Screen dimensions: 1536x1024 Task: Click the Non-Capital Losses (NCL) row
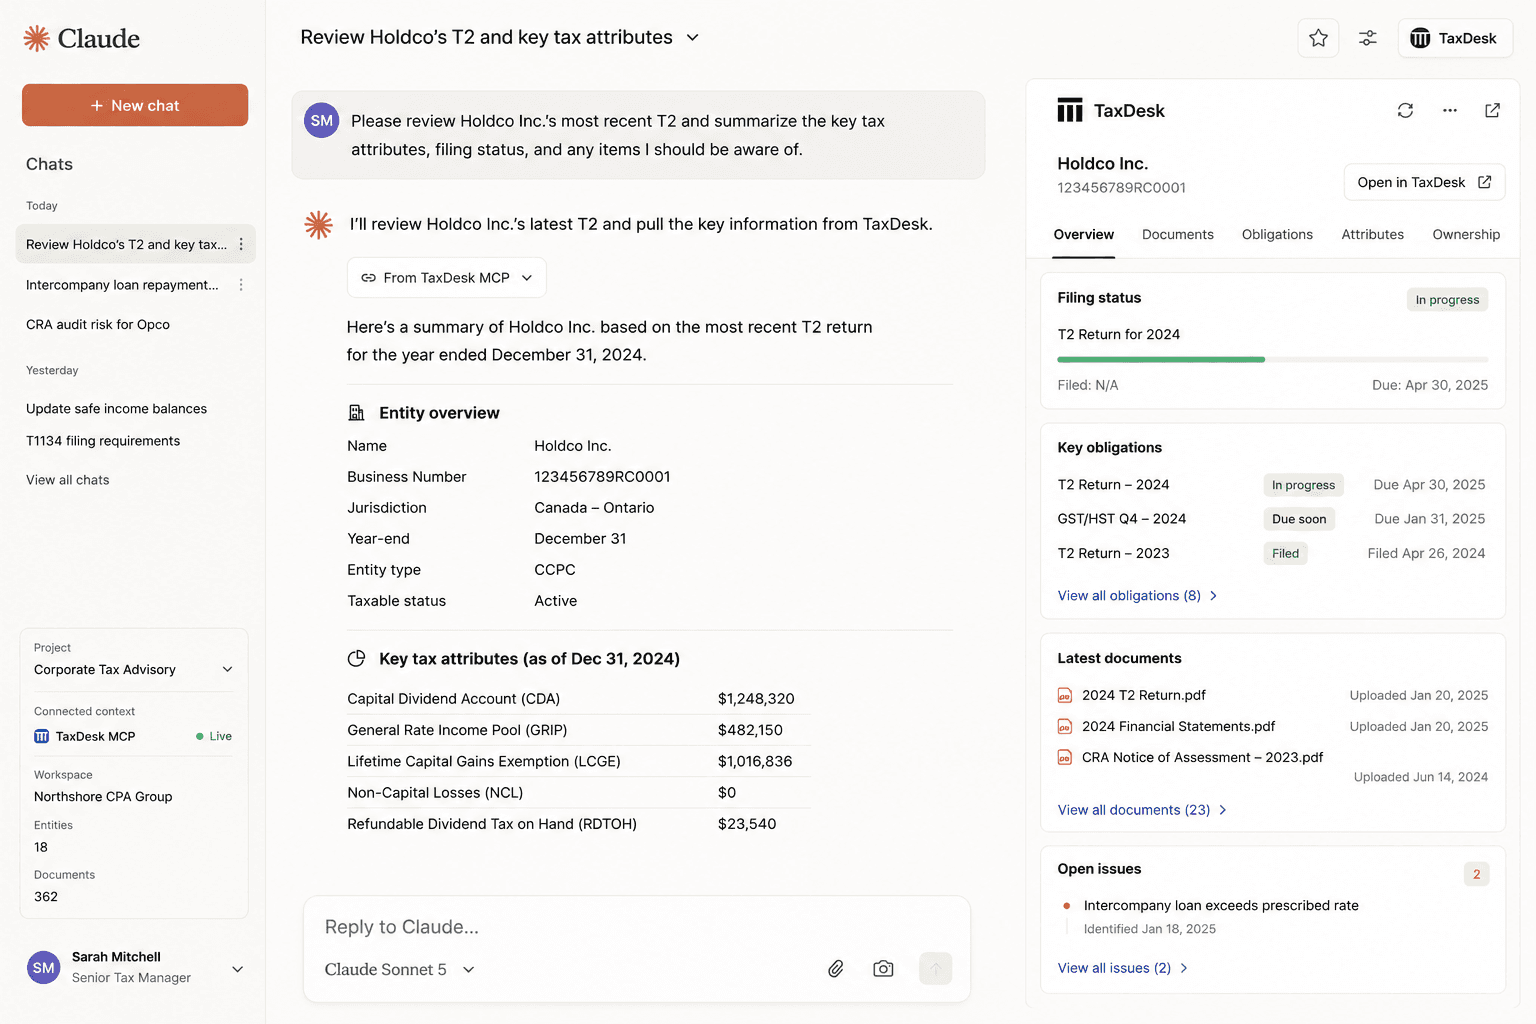coord(579,793)
